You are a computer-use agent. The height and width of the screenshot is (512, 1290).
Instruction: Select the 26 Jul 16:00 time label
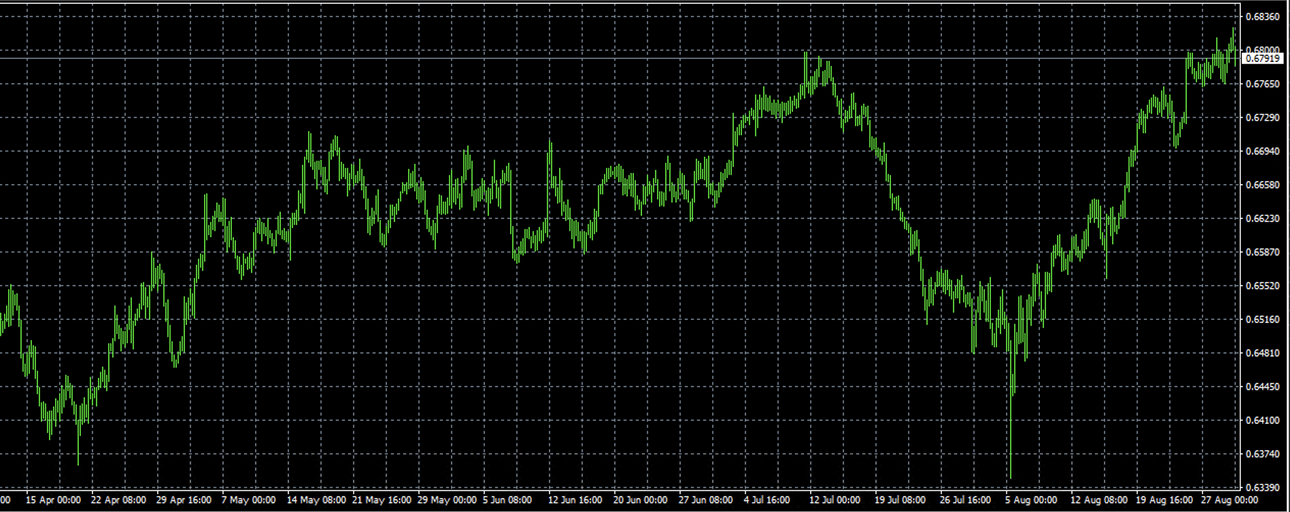click(967, 500)
